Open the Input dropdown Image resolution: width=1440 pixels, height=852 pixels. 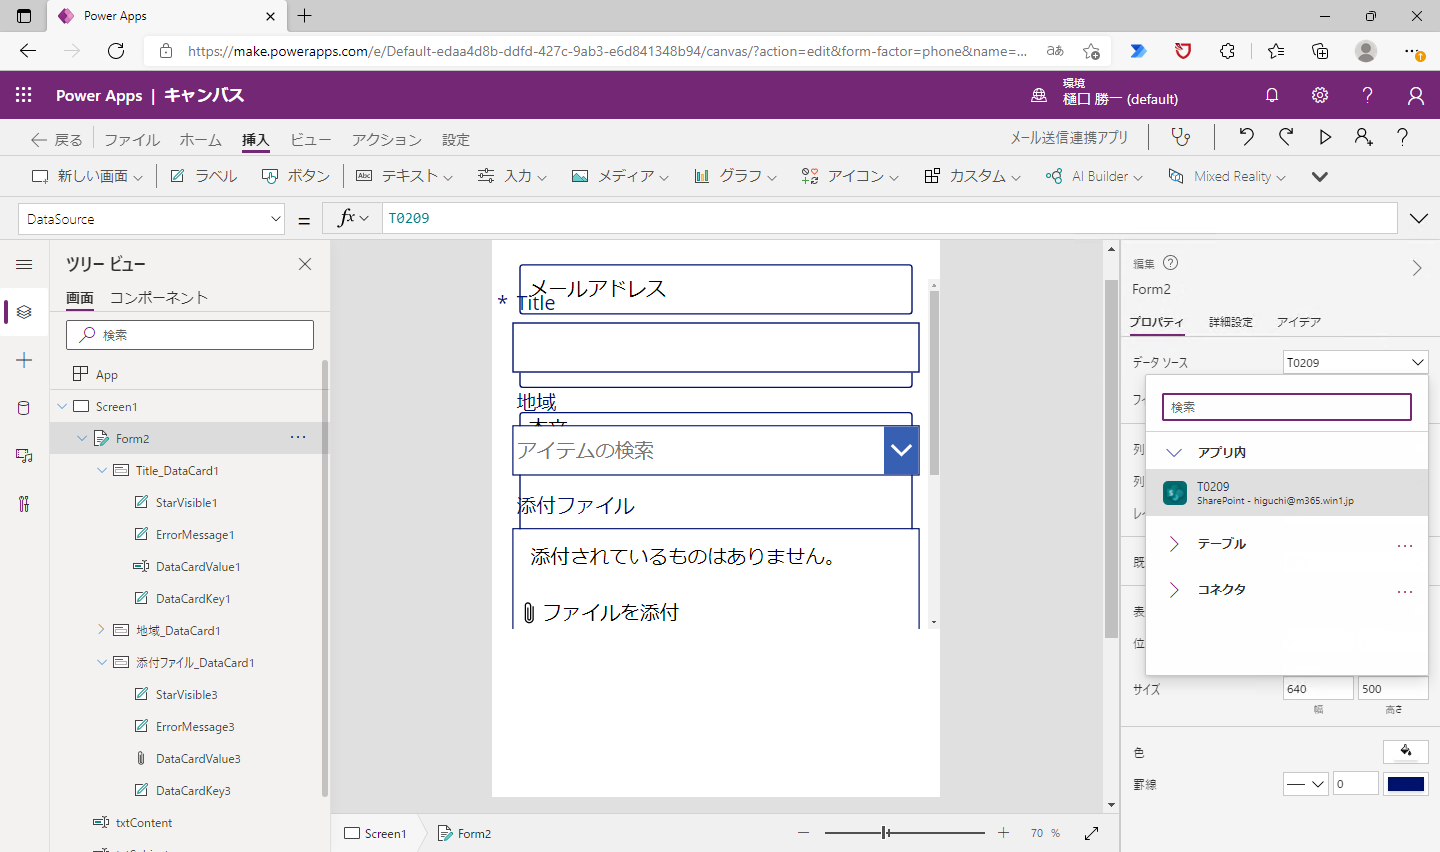[512, 176]
